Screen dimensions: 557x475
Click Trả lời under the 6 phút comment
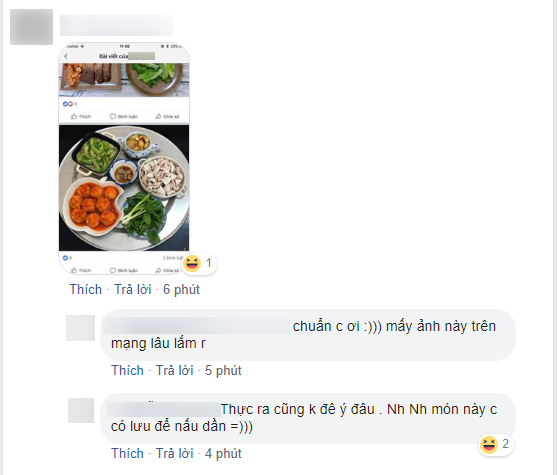click(x=133, y=290)
